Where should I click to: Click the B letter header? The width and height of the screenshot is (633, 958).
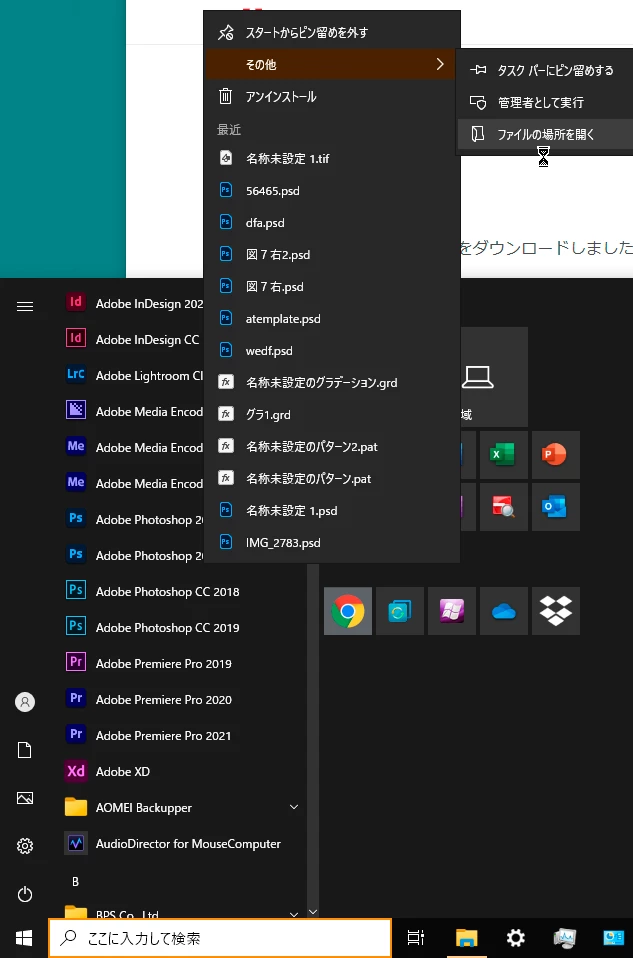tap(76, 882)
